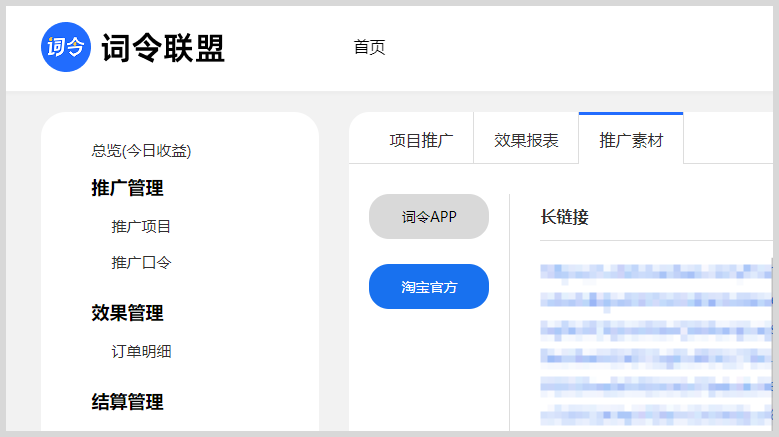
Task: Switch to the 项目推广 tab
Action: click(x=421, y=140)
